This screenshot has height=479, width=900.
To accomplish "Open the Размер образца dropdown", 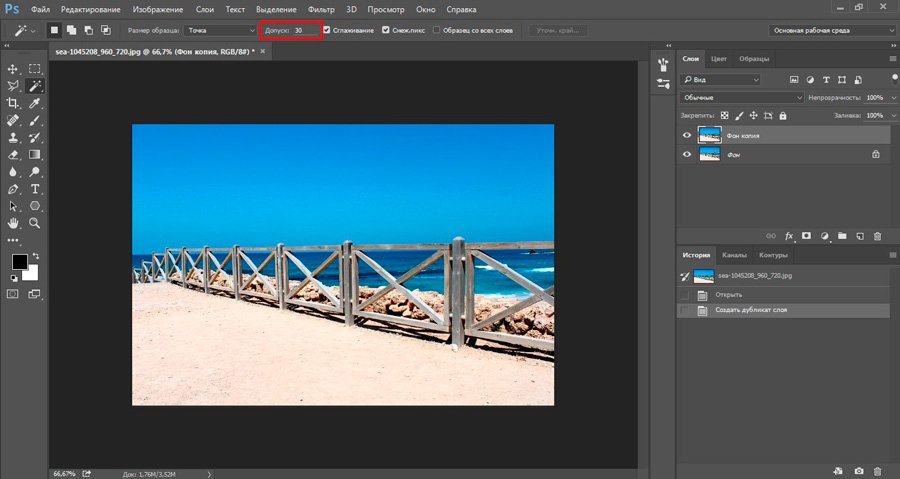I will point(220,30).
